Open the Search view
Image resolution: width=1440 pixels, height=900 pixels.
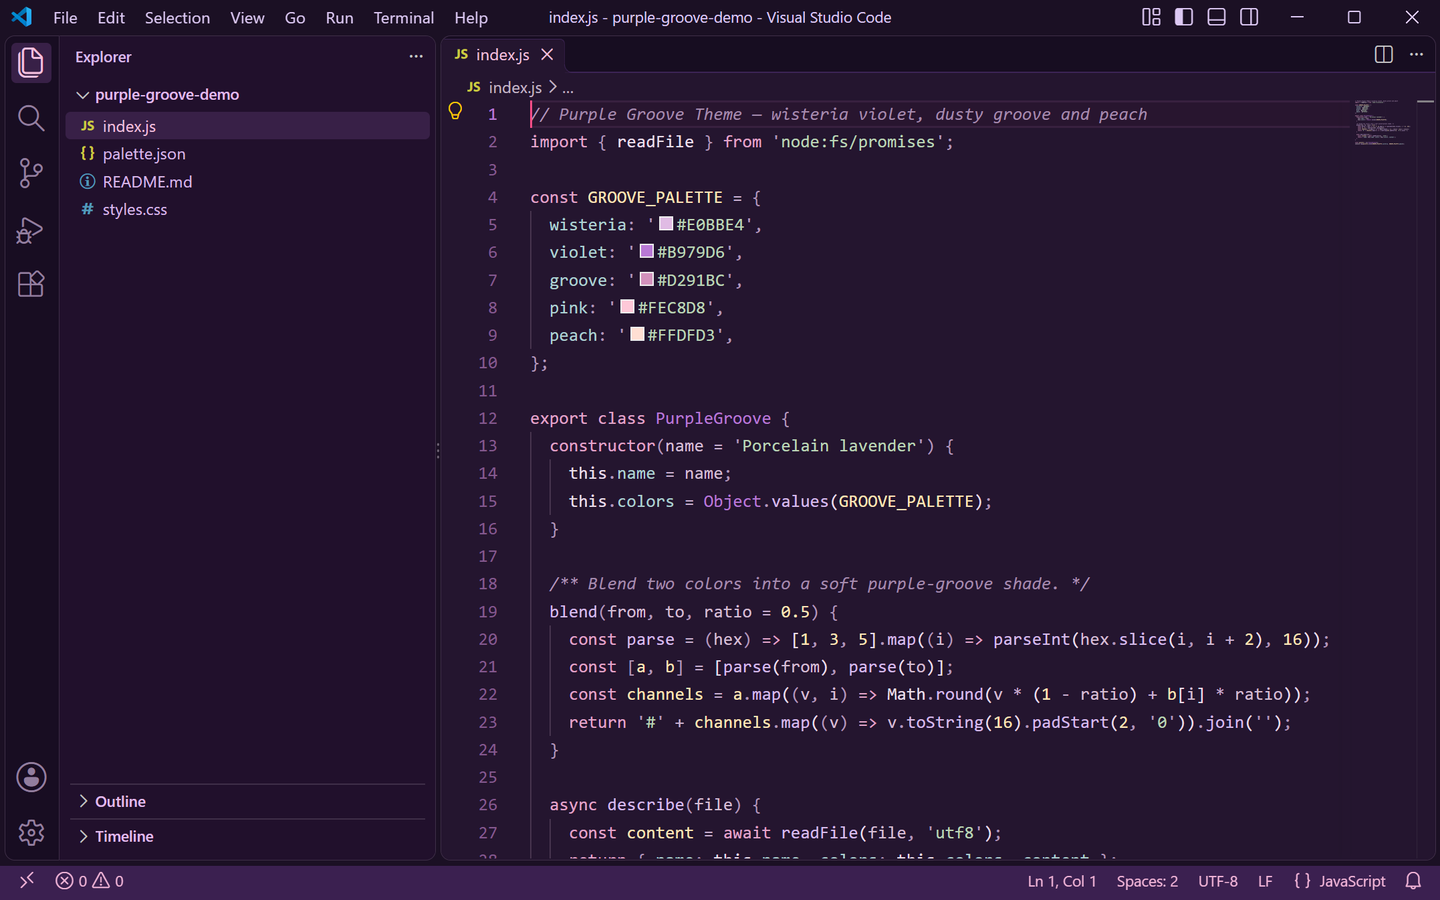tap(31, 118)
